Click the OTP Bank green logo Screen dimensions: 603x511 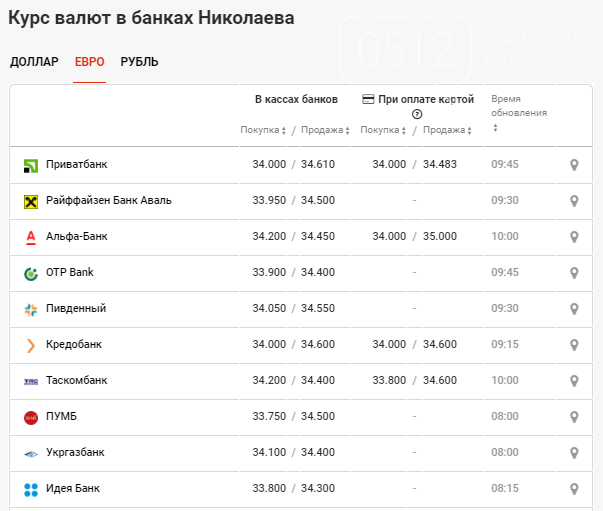pos(30,273)
